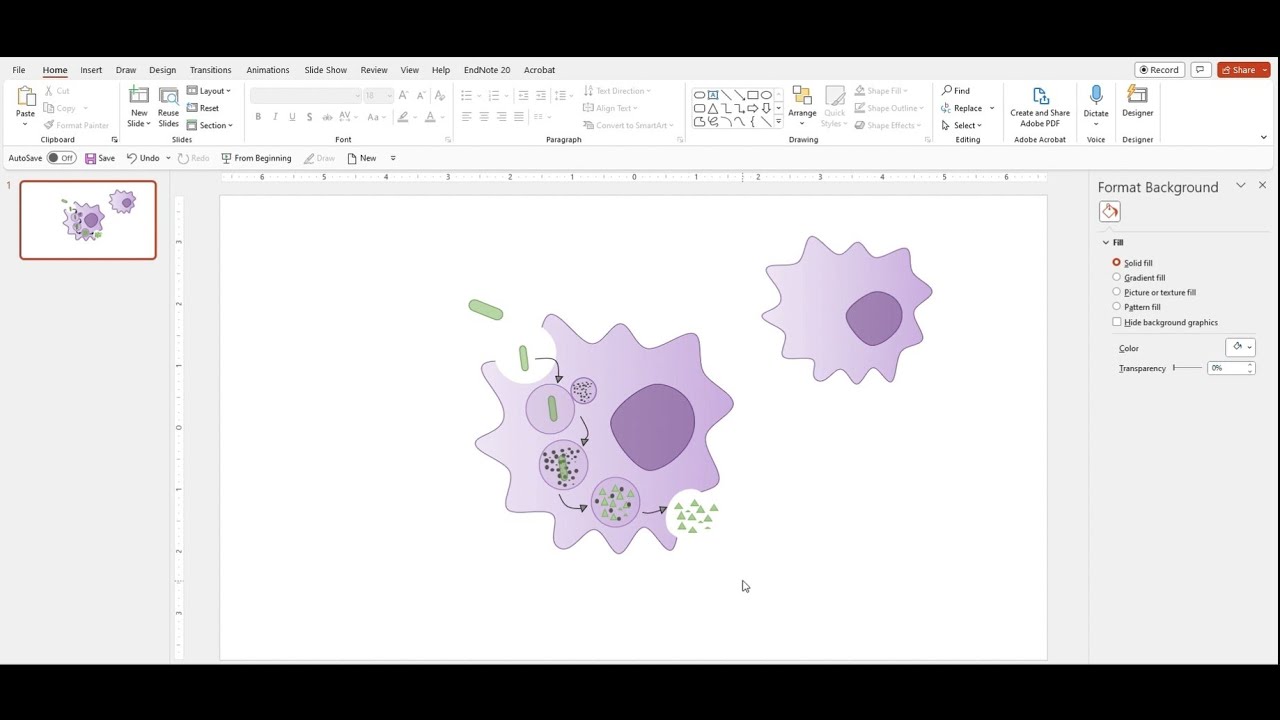Click the Paste clipboard icon
The image size is (1280, 720).
(x=25, y=97)
